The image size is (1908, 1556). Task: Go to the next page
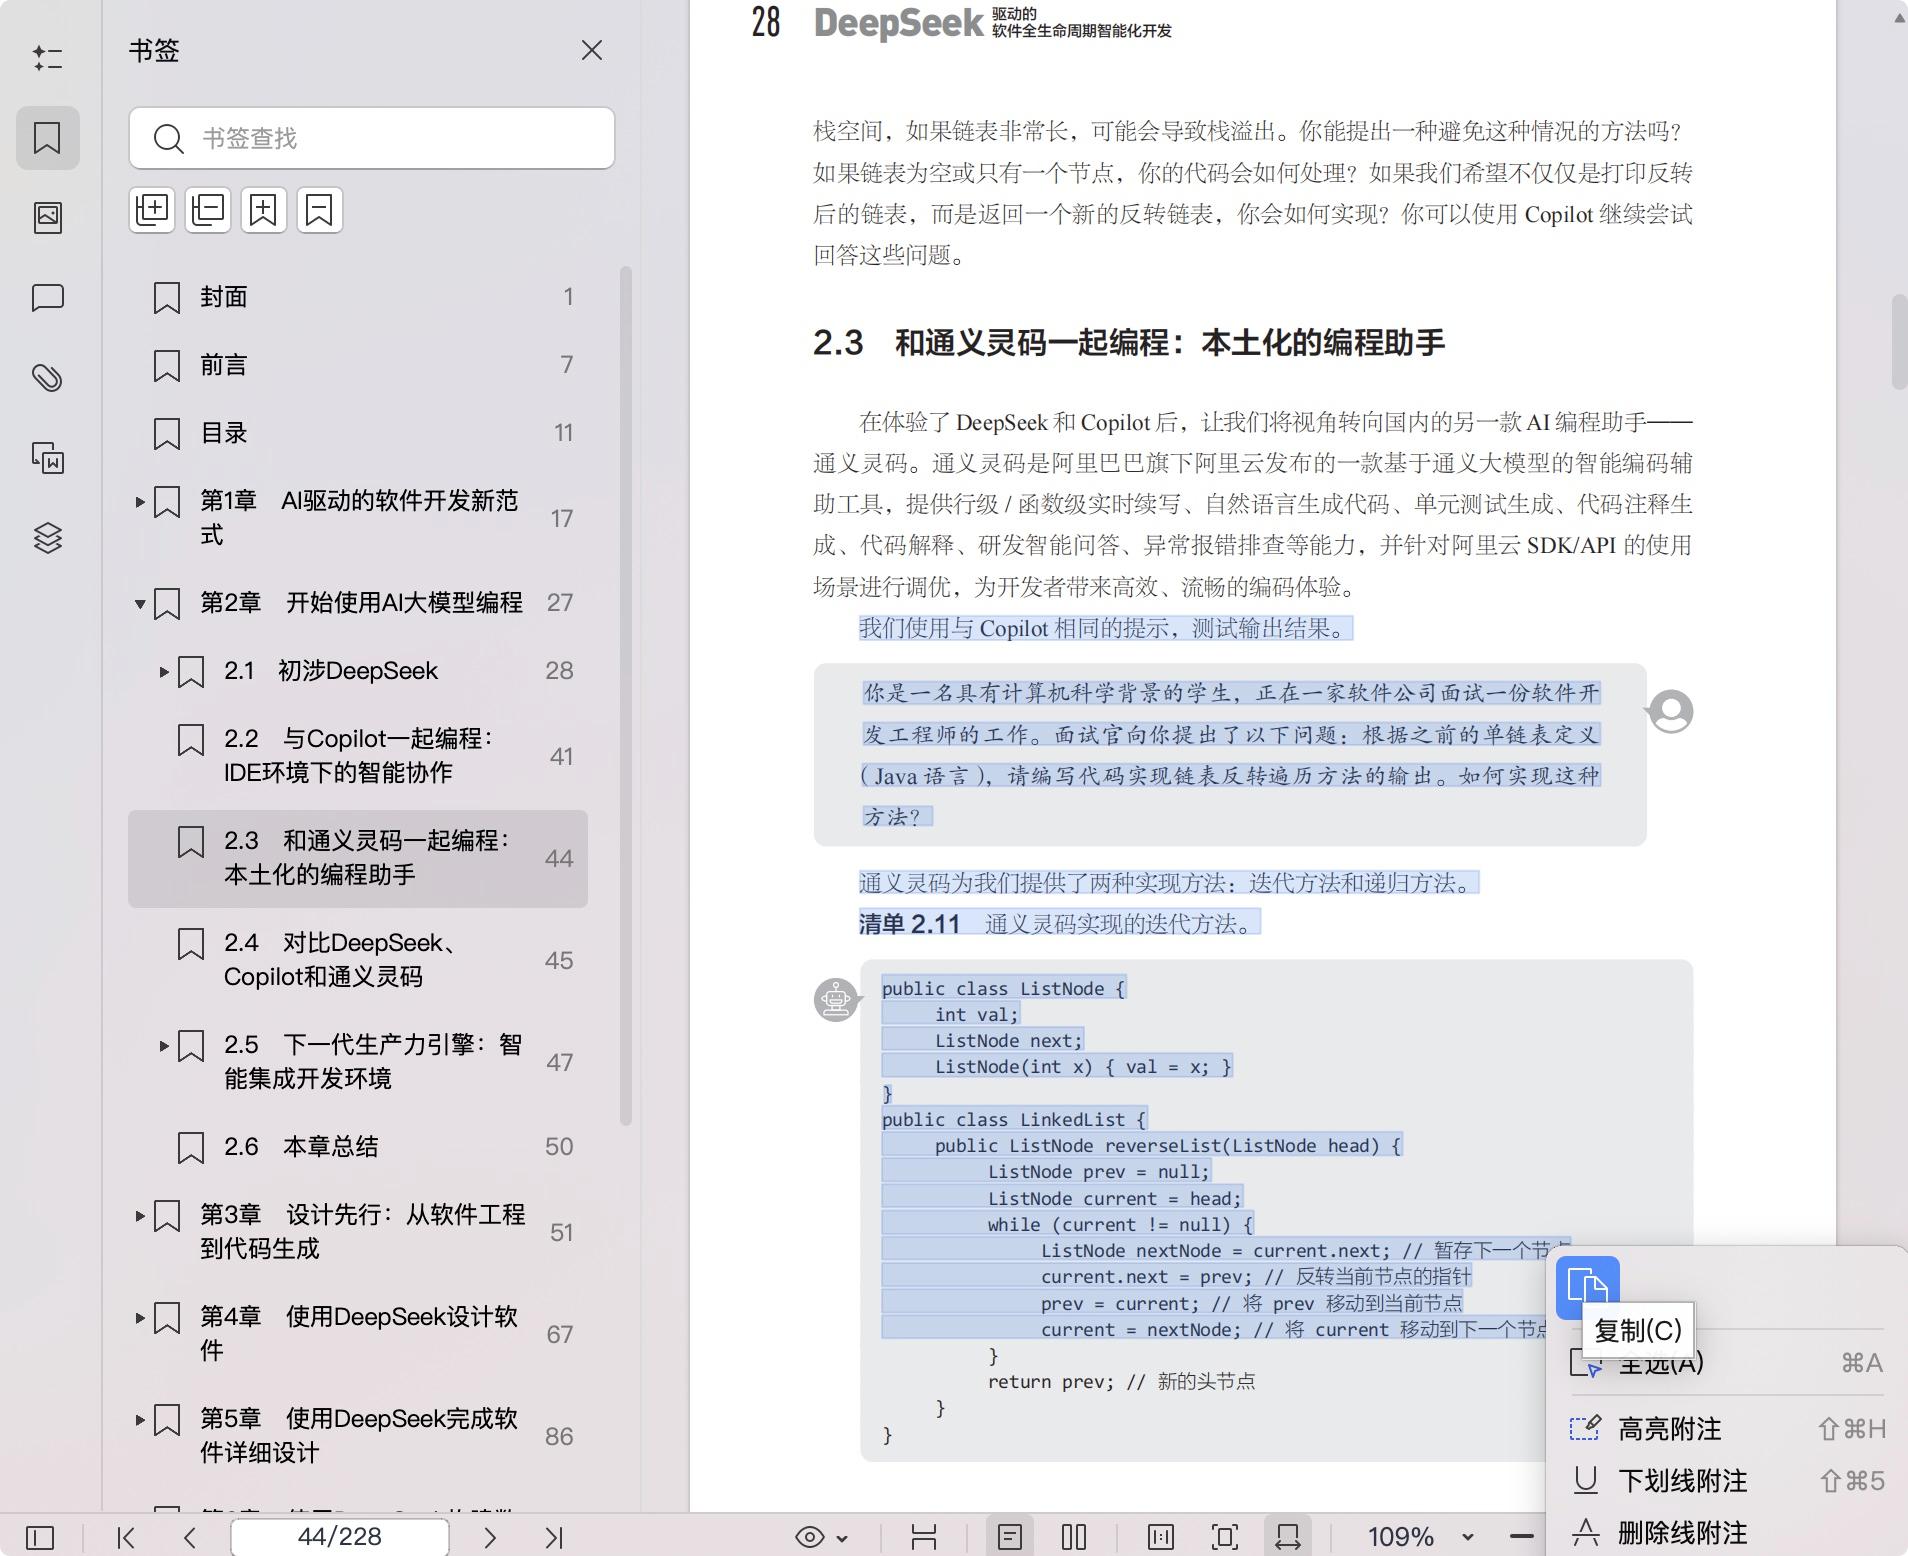pyautogui.click(x=490, y=1537)
